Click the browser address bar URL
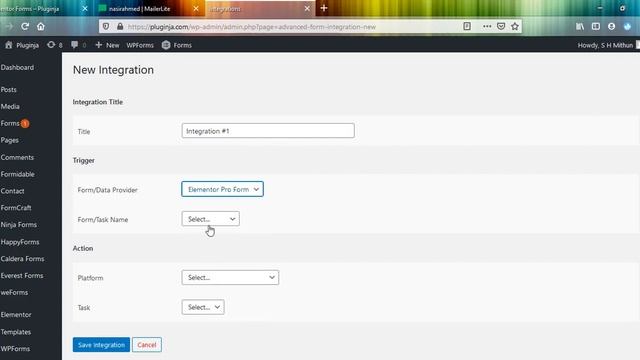Viewport: 640px width, 360px height. (x=251, y=27)
